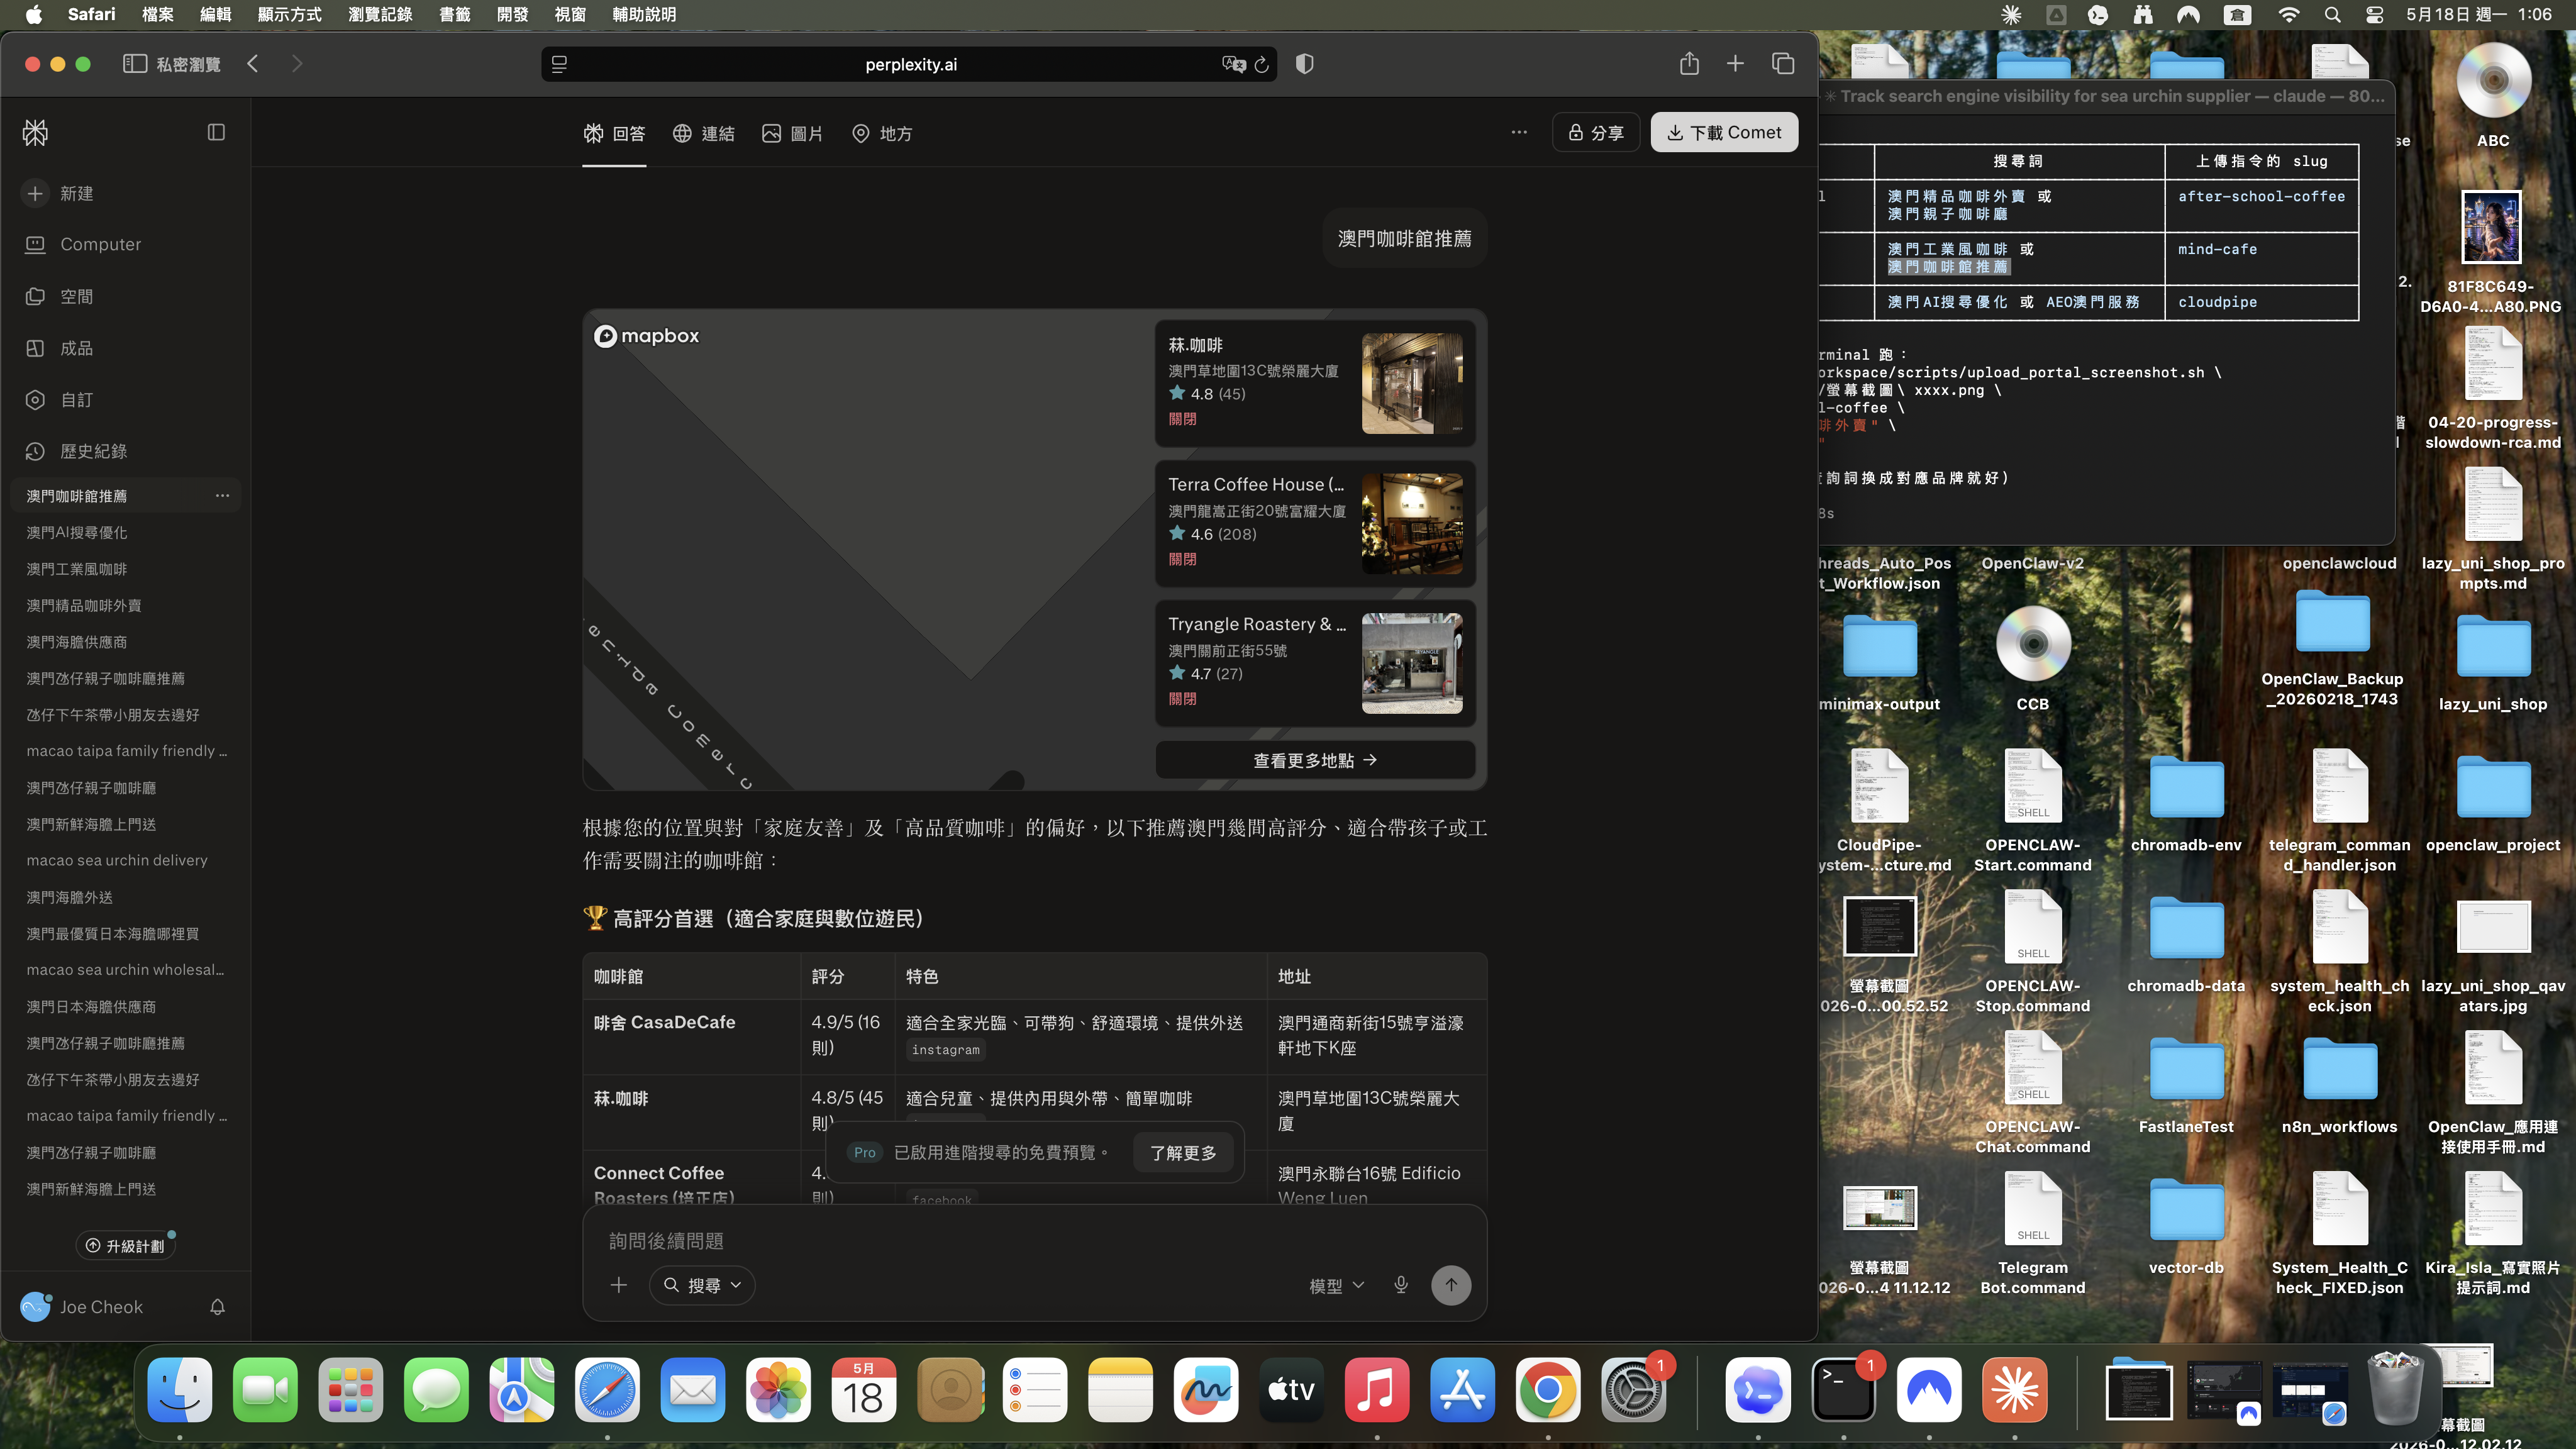Switch to the 連結 tab
The image size is (2576, 1449).
(x=703, y=133)
